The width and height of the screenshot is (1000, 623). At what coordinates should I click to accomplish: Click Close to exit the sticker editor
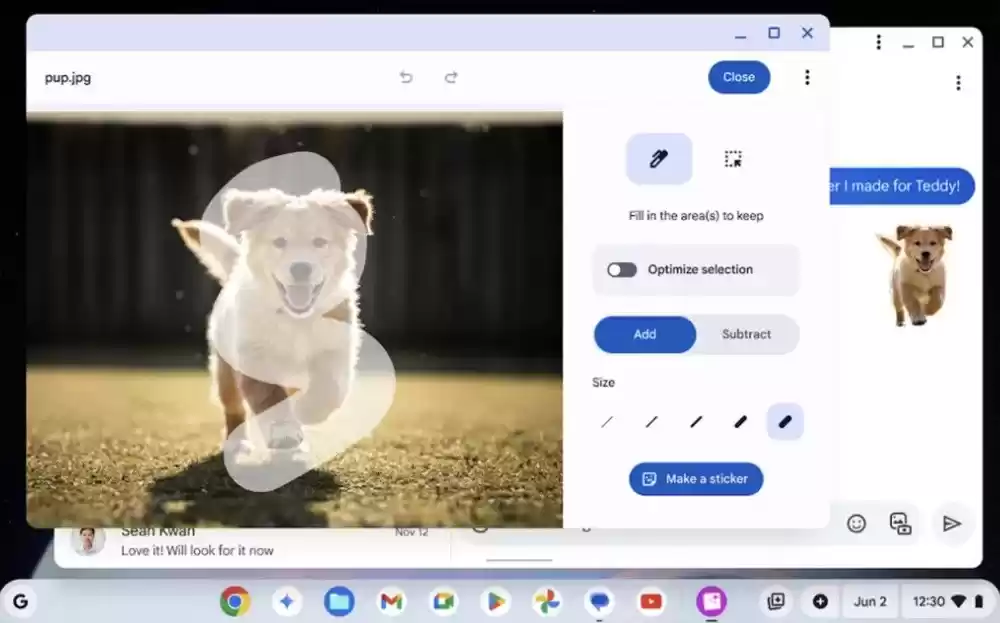(739, 77)
